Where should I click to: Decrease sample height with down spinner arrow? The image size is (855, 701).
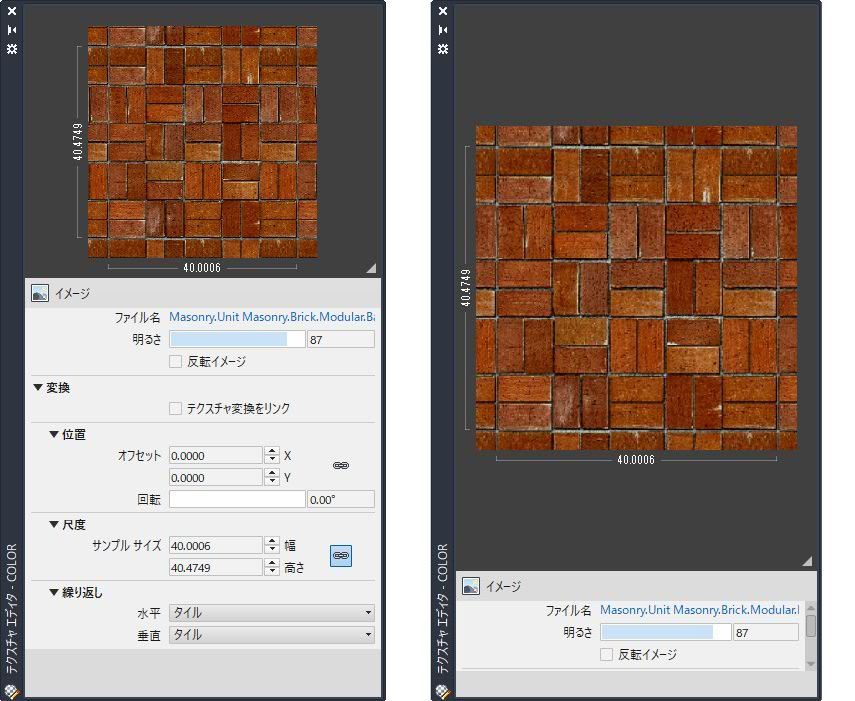272,572
